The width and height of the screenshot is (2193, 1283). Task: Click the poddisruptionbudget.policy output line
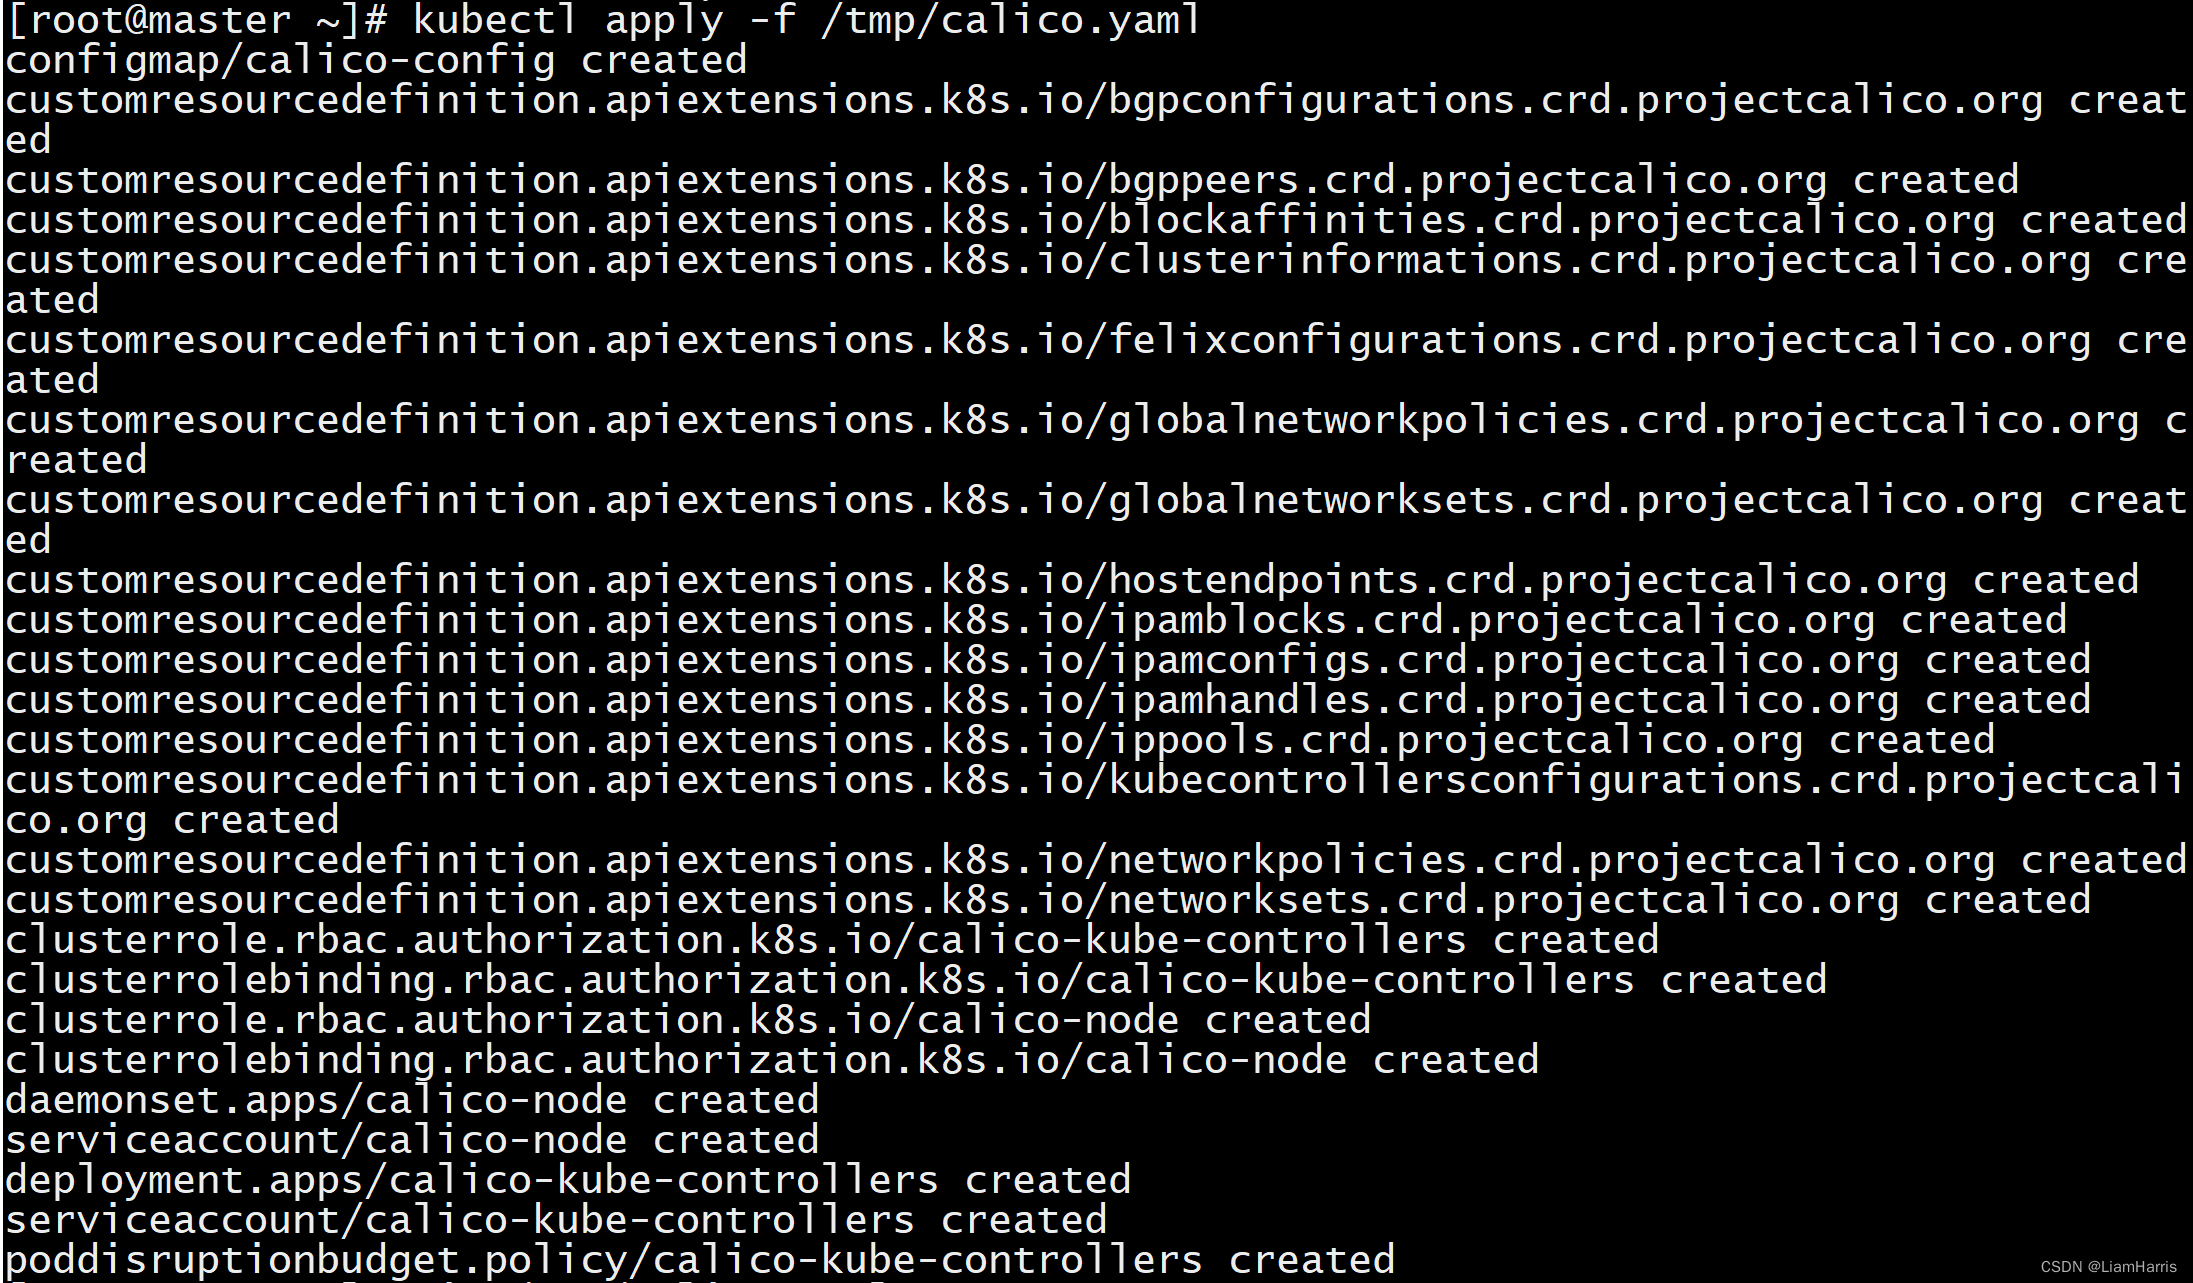tap(698, 1260)
